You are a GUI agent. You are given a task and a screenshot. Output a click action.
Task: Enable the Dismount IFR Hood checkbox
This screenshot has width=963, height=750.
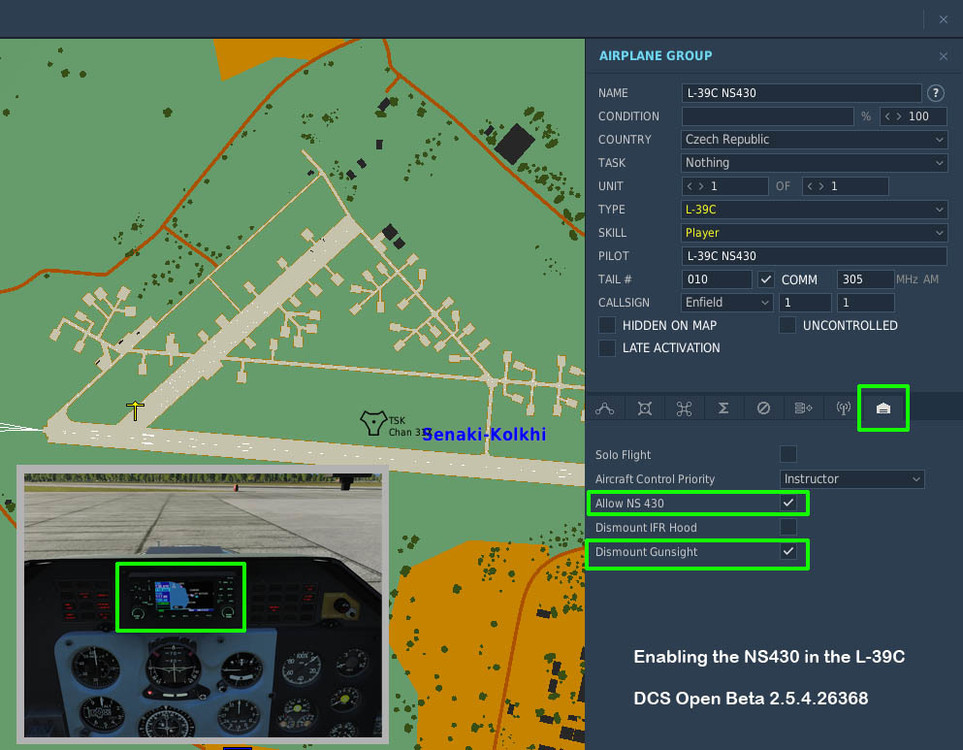pos(788,527)
